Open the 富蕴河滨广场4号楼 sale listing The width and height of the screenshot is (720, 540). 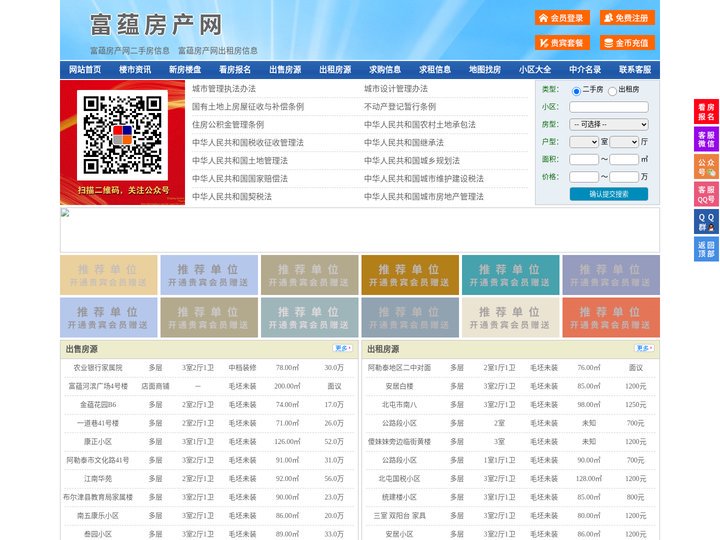(98, 386)
